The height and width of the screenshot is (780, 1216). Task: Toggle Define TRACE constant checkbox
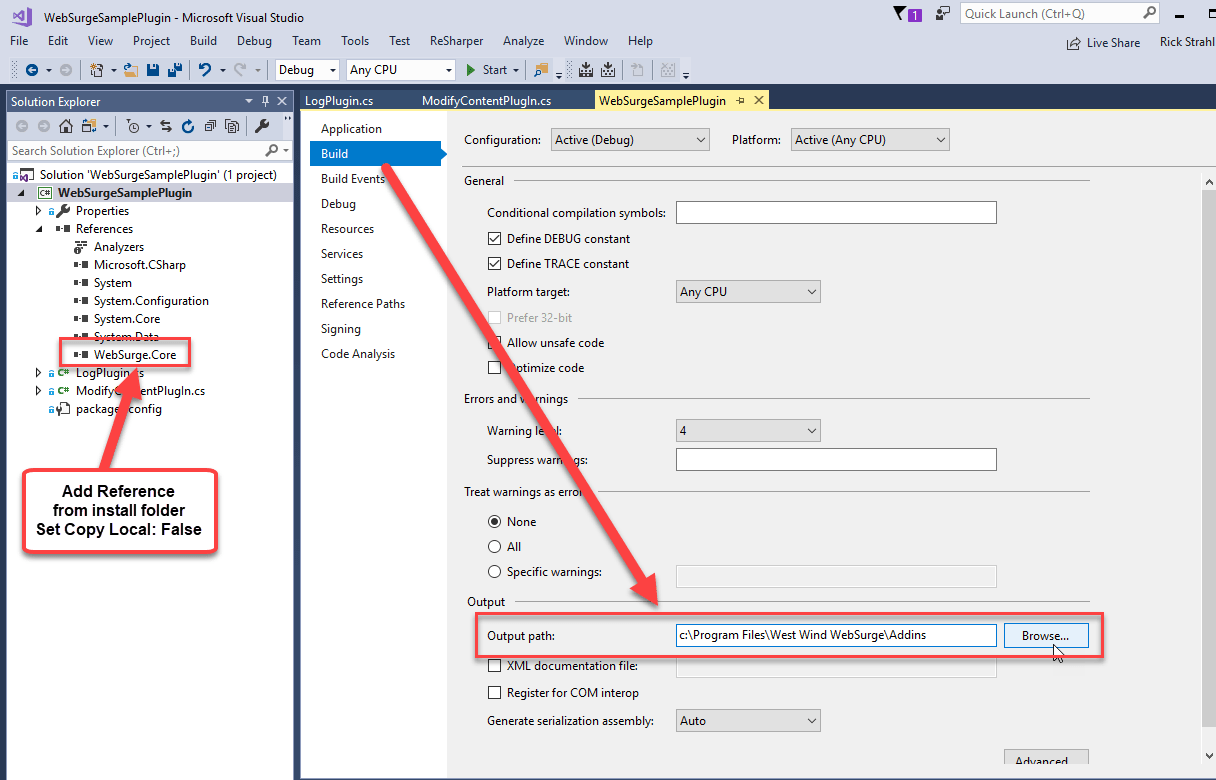click(x=494, y=264)
